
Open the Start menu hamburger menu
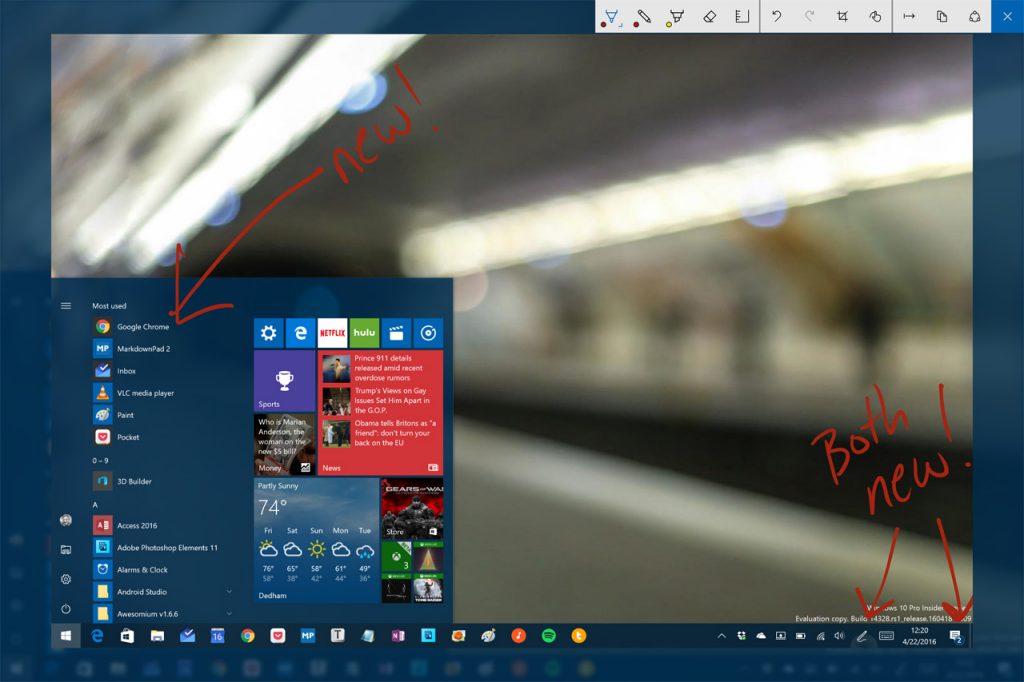[x=66, y=306]
